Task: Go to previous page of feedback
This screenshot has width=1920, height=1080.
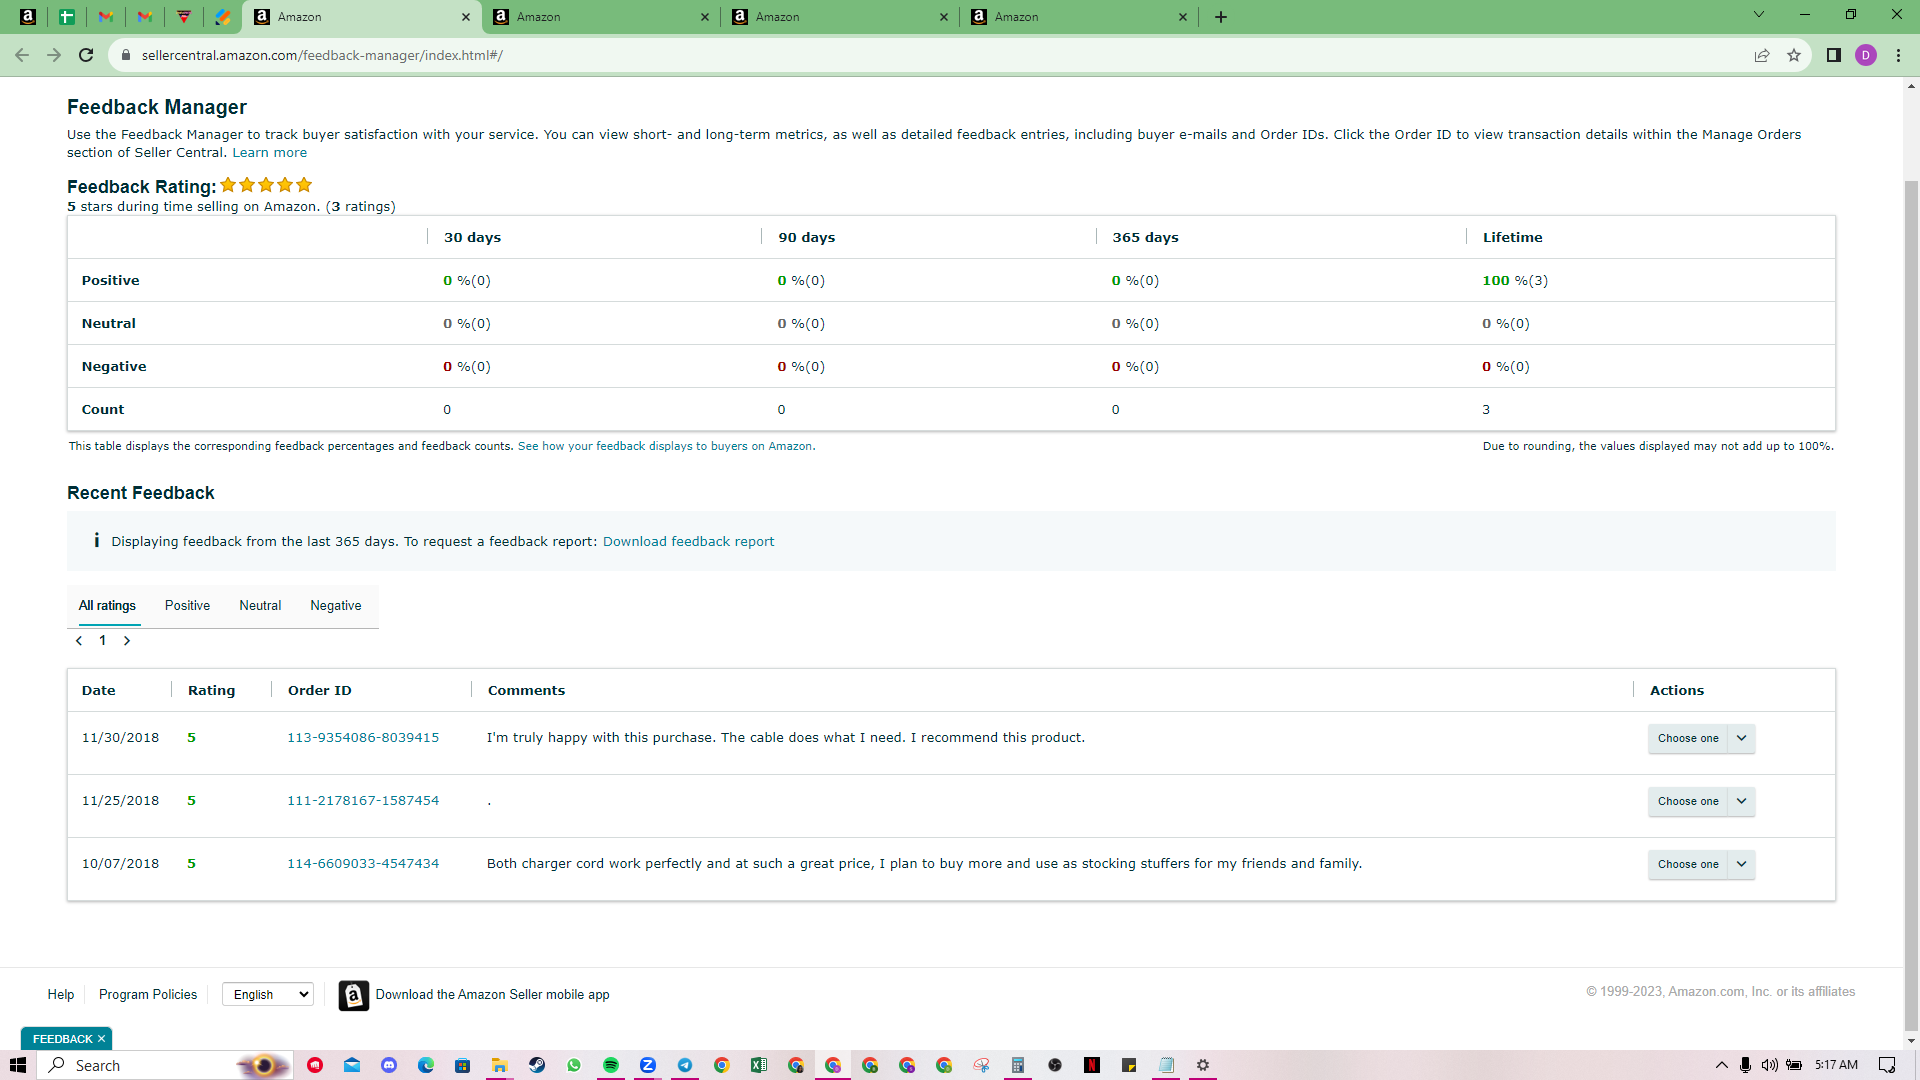Action: (79, 641)
